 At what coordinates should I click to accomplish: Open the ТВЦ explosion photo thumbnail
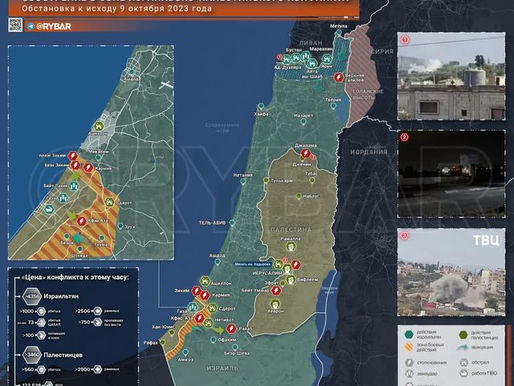(451, 272)
